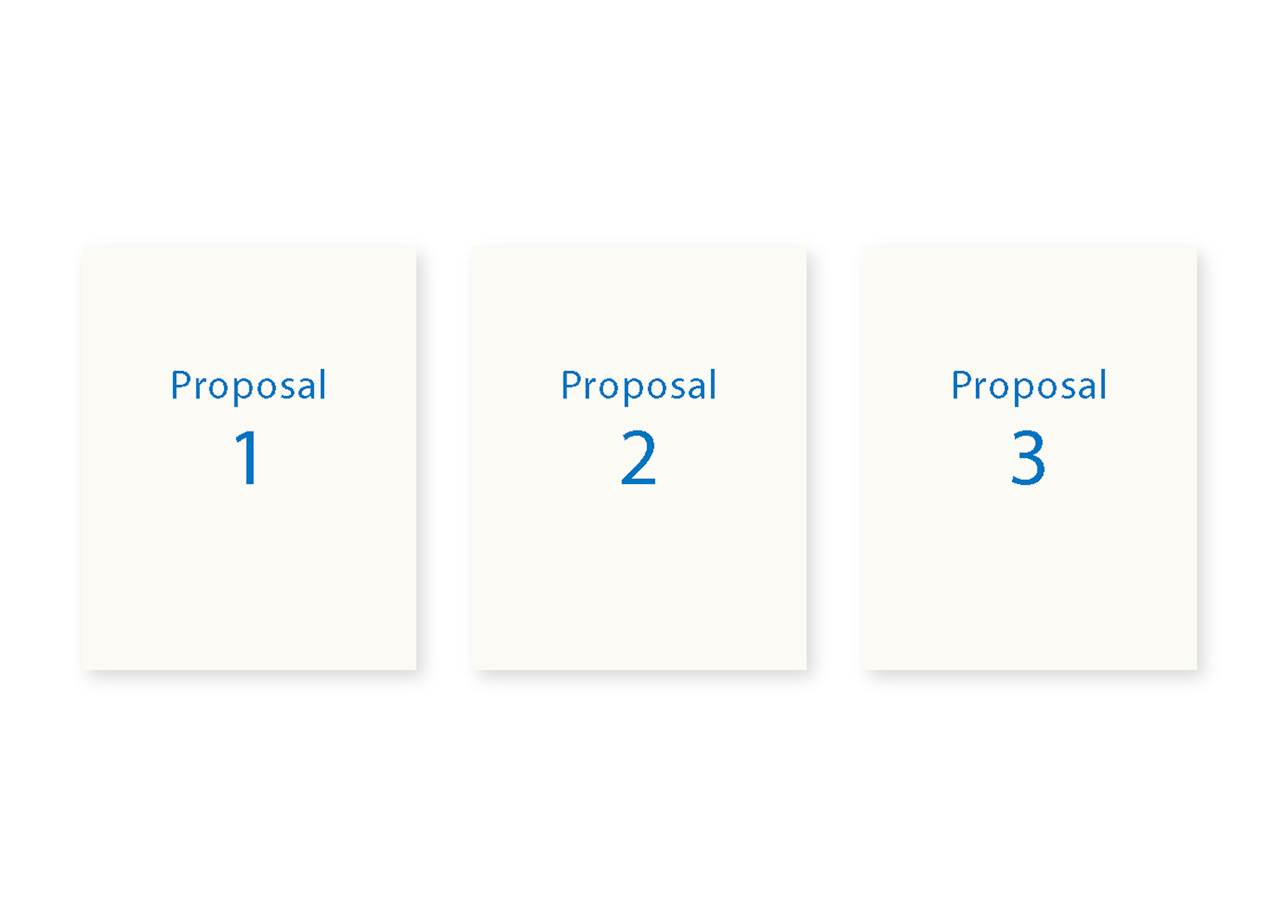This screenshot has height=907, width=1280.
Task: Click the word Proposal above number 2
Action: point(638,386)
